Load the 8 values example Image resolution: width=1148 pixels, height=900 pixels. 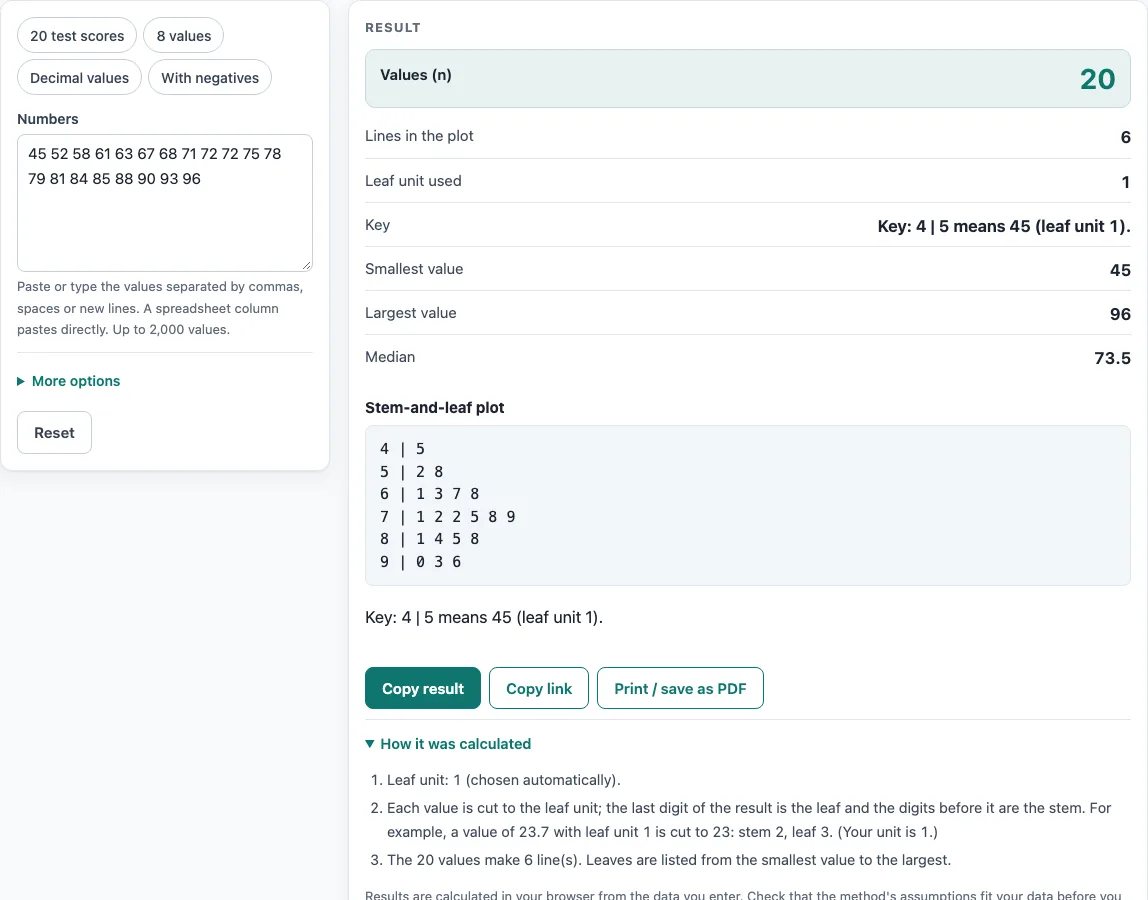pyautogui.click(x=184, y=36)
